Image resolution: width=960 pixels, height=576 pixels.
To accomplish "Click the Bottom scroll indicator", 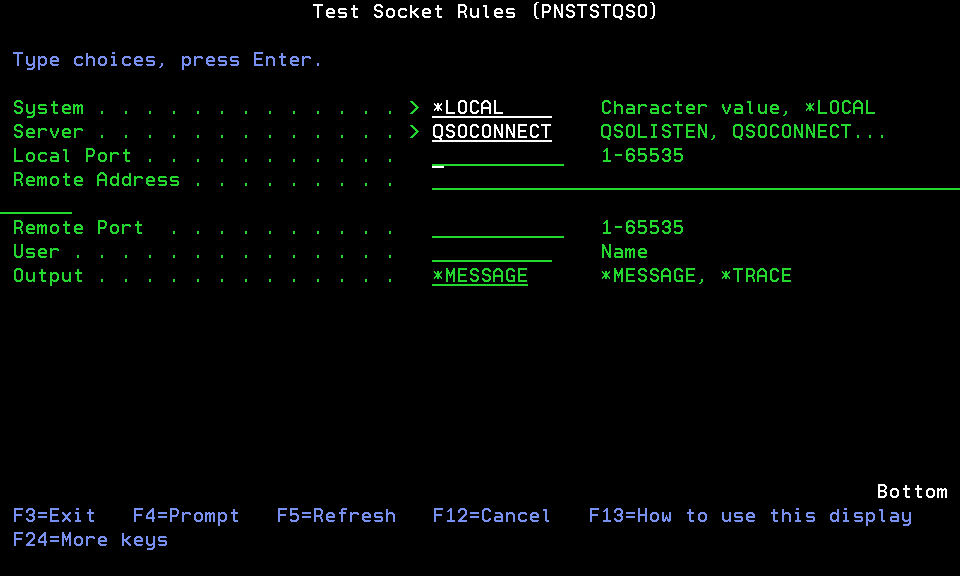I will click(911, 492).
